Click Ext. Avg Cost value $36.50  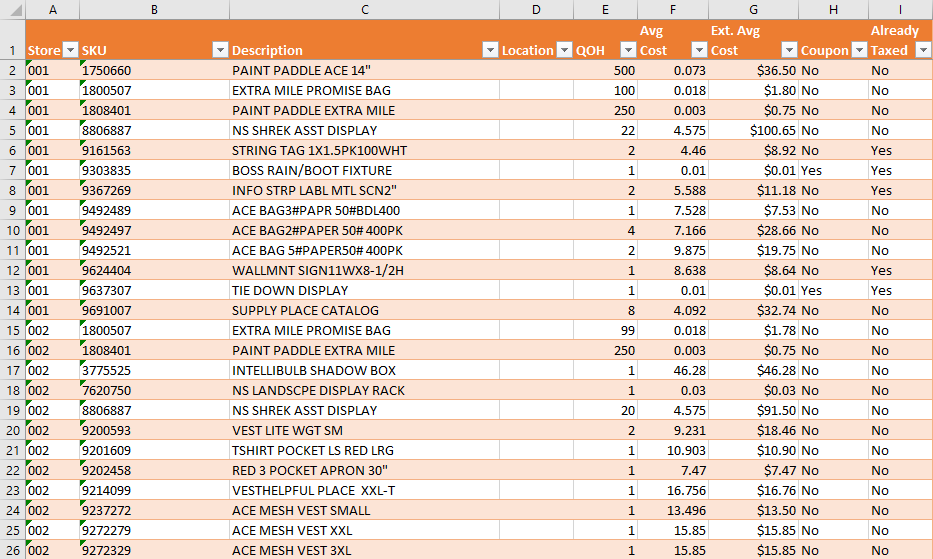click(753, 70)
